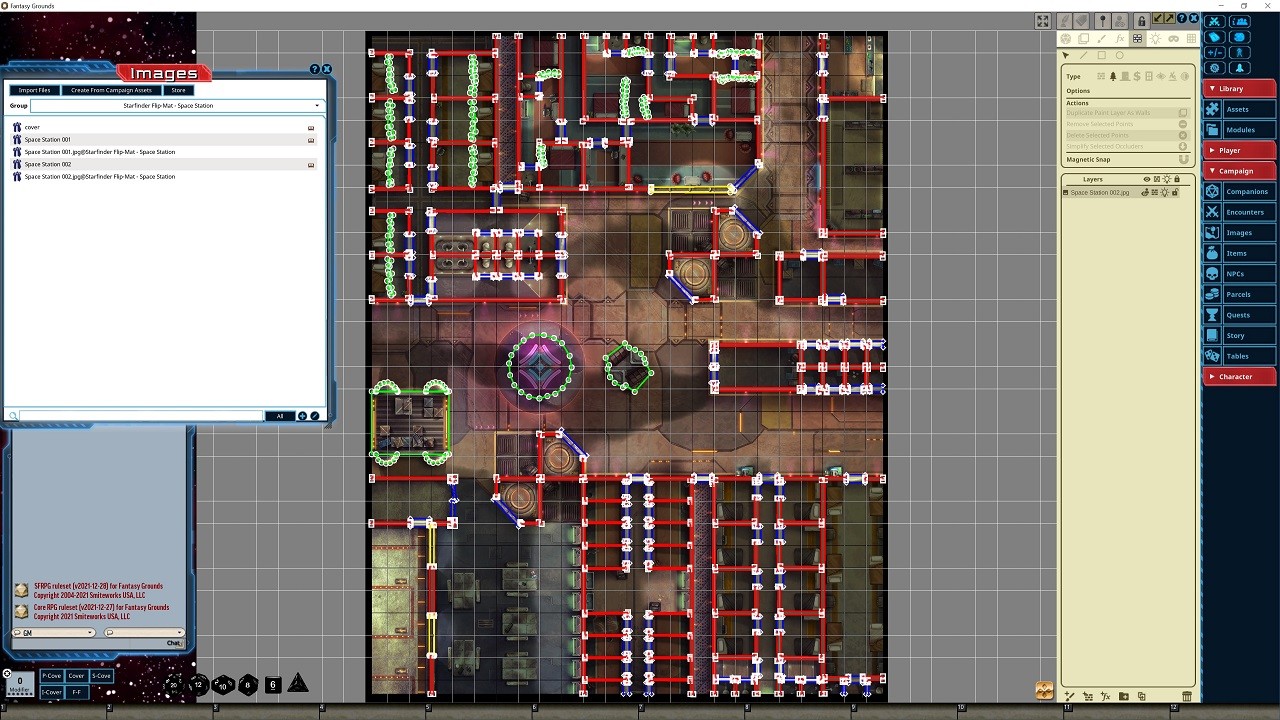Open the Images tab in the Campaign sidebar
Screen dimensions: 1280x720
point(1239,232)
